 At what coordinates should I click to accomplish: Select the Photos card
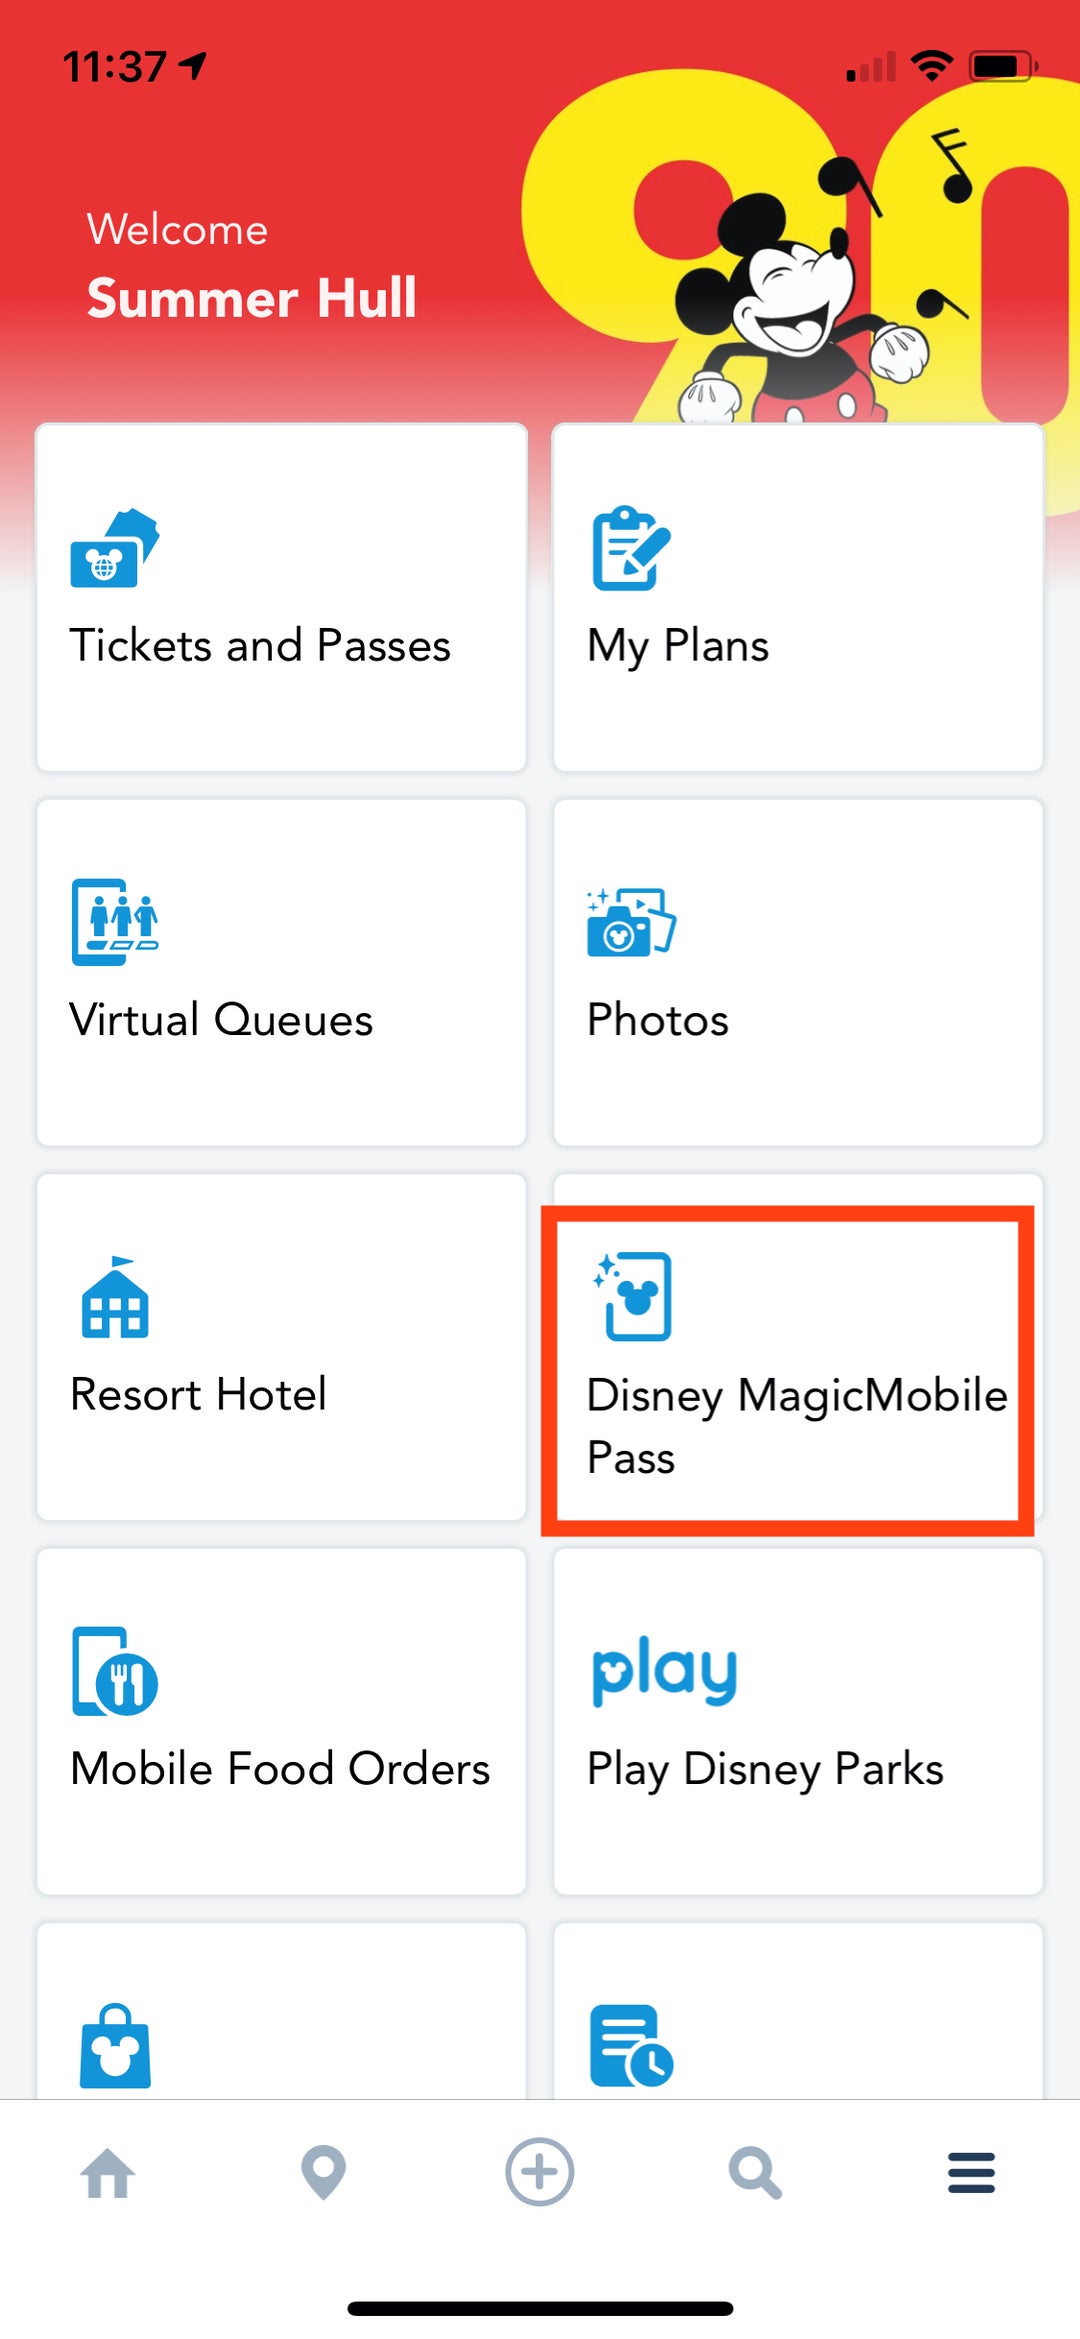point(798,970)
